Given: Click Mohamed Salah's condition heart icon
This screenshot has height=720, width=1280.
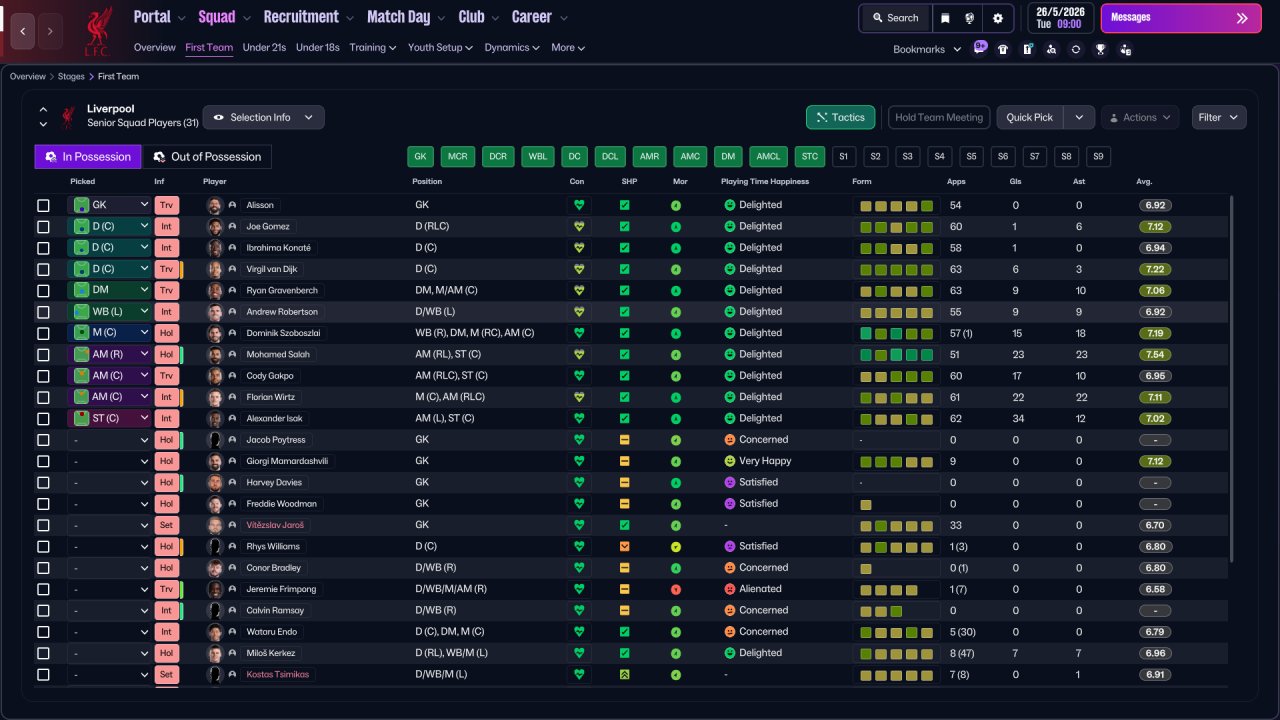Looking at the screenshot, I should [x=578, y=354].
